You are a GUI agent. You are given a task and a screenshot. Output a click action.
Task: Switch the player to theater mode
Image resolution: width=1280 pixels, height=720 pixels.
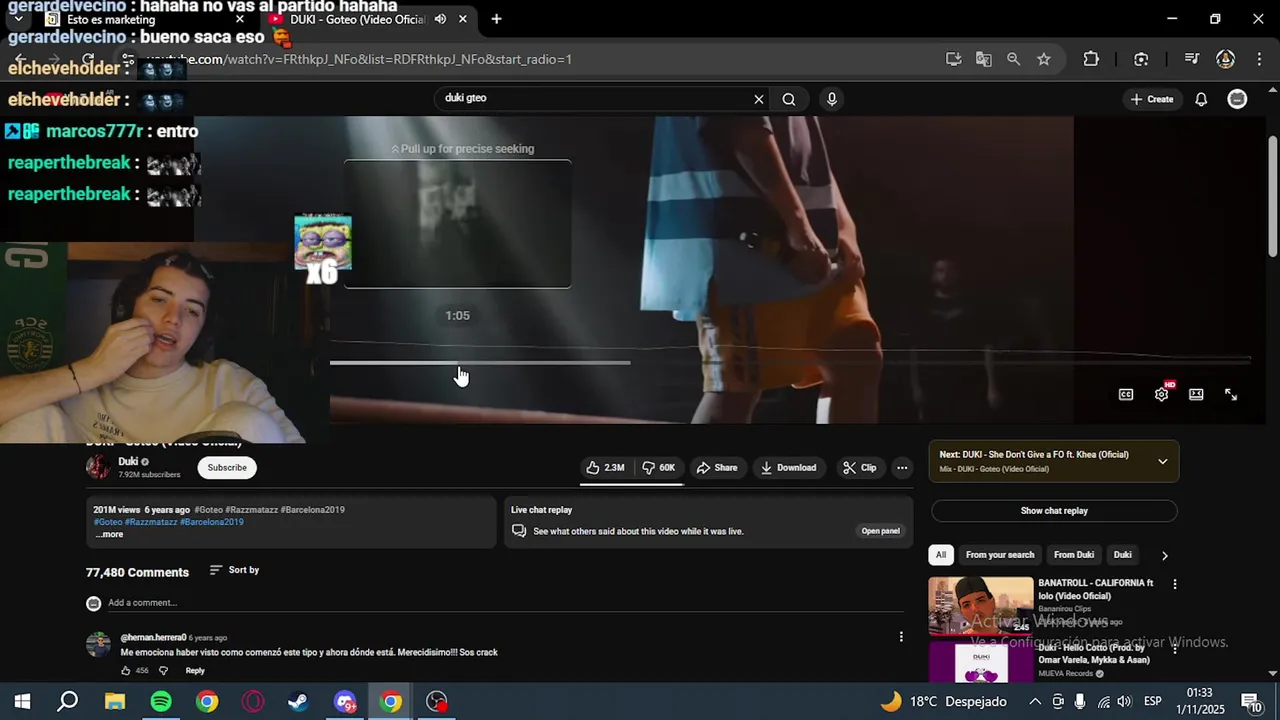(1196, 394)
